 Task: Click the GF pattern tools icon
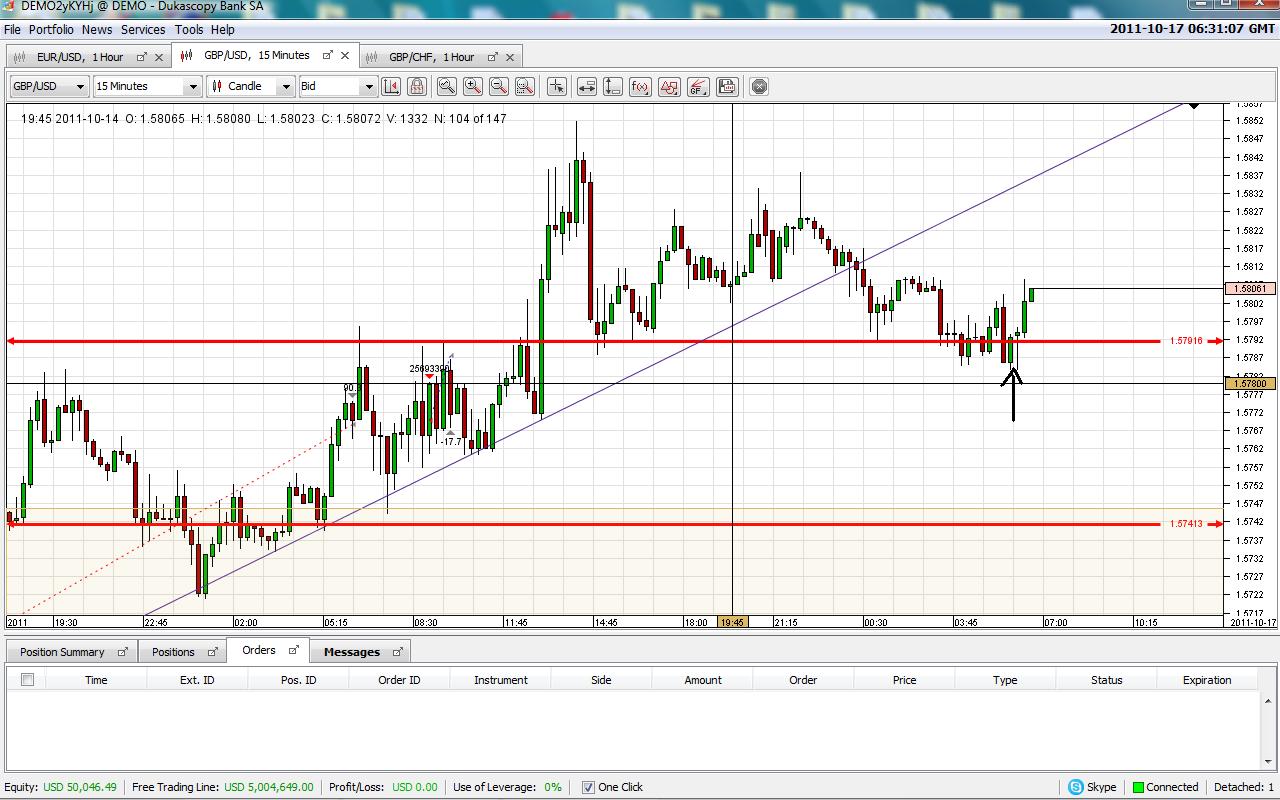[698, 86]
